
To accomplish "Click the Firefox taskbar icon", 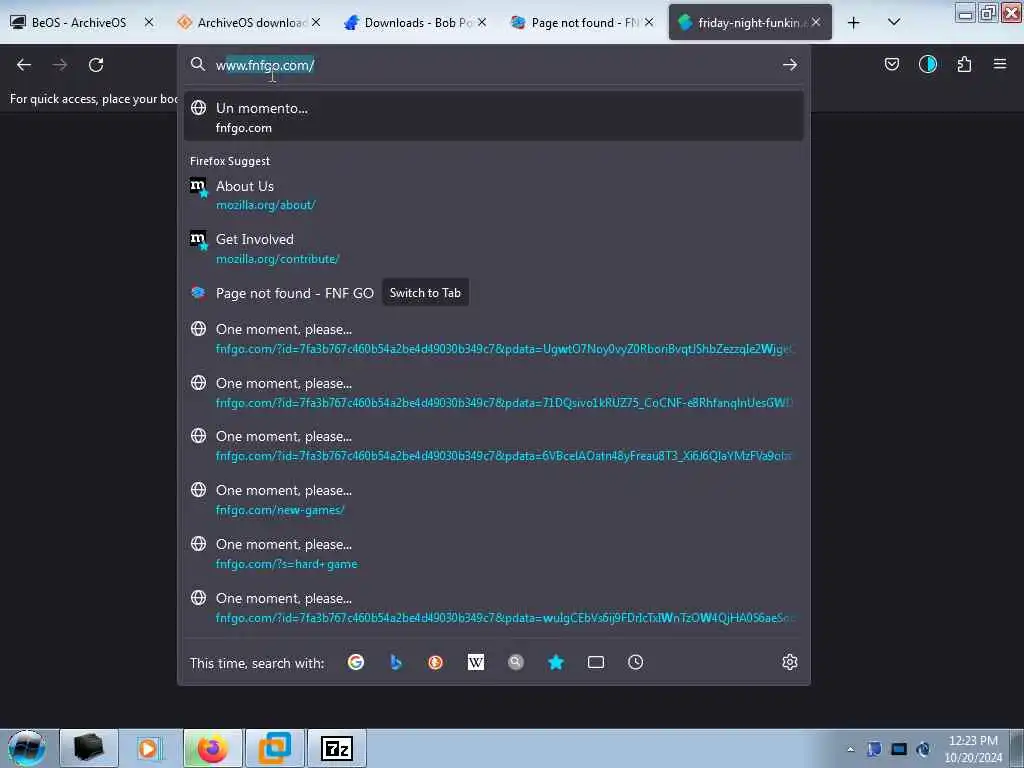I will point(212,748).
